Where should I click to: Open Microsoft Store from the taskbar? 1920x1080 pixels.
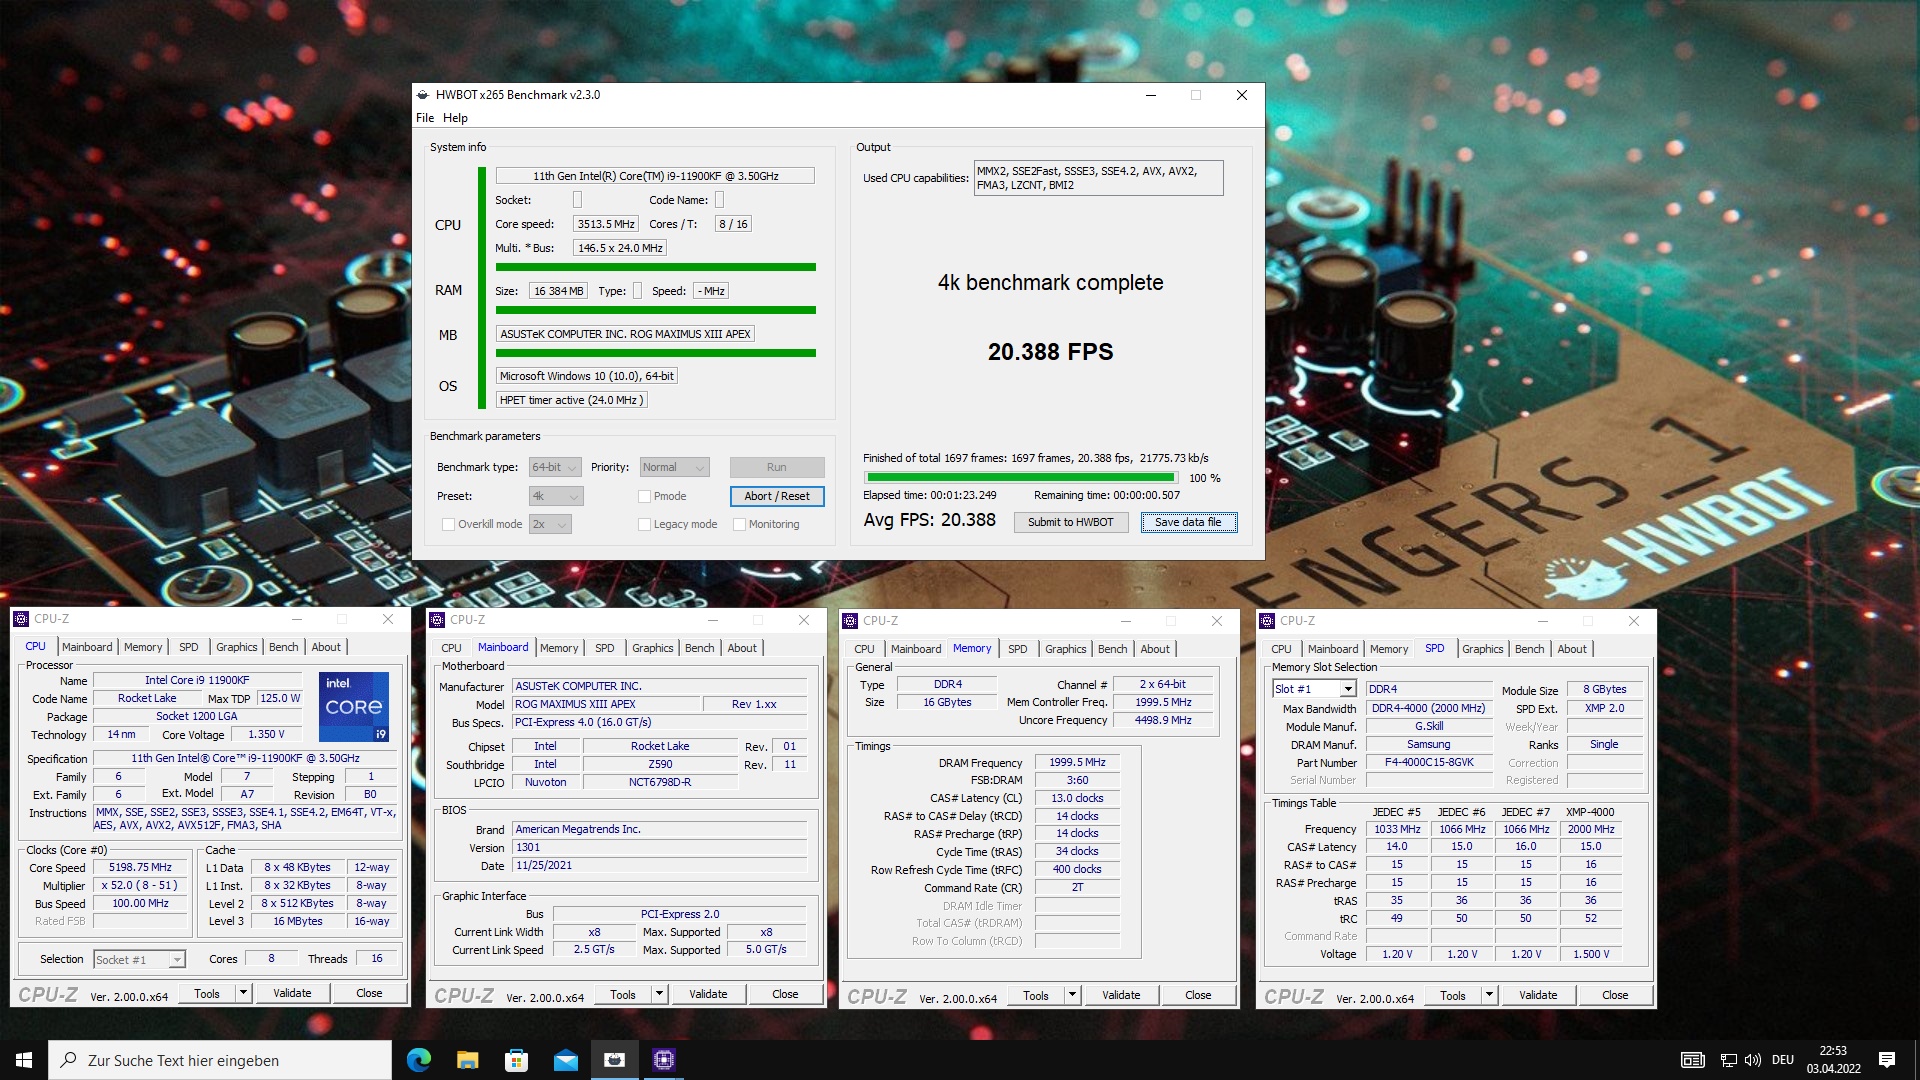516,1060
